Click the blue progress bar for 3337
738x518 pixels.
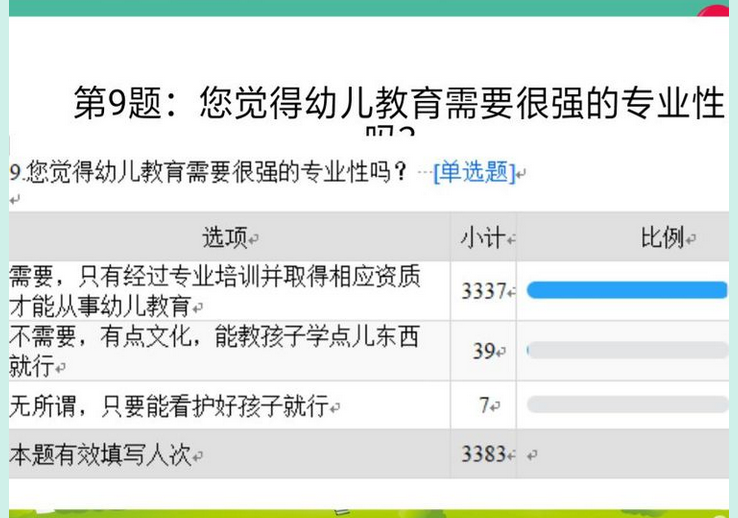627,290
